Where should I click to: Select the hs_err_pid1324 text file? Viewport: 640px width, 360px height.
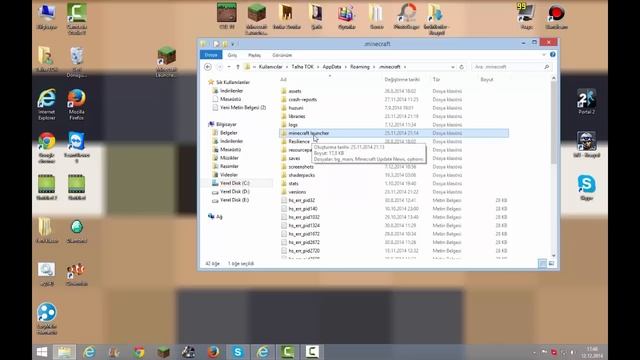(x=304, y=226)
